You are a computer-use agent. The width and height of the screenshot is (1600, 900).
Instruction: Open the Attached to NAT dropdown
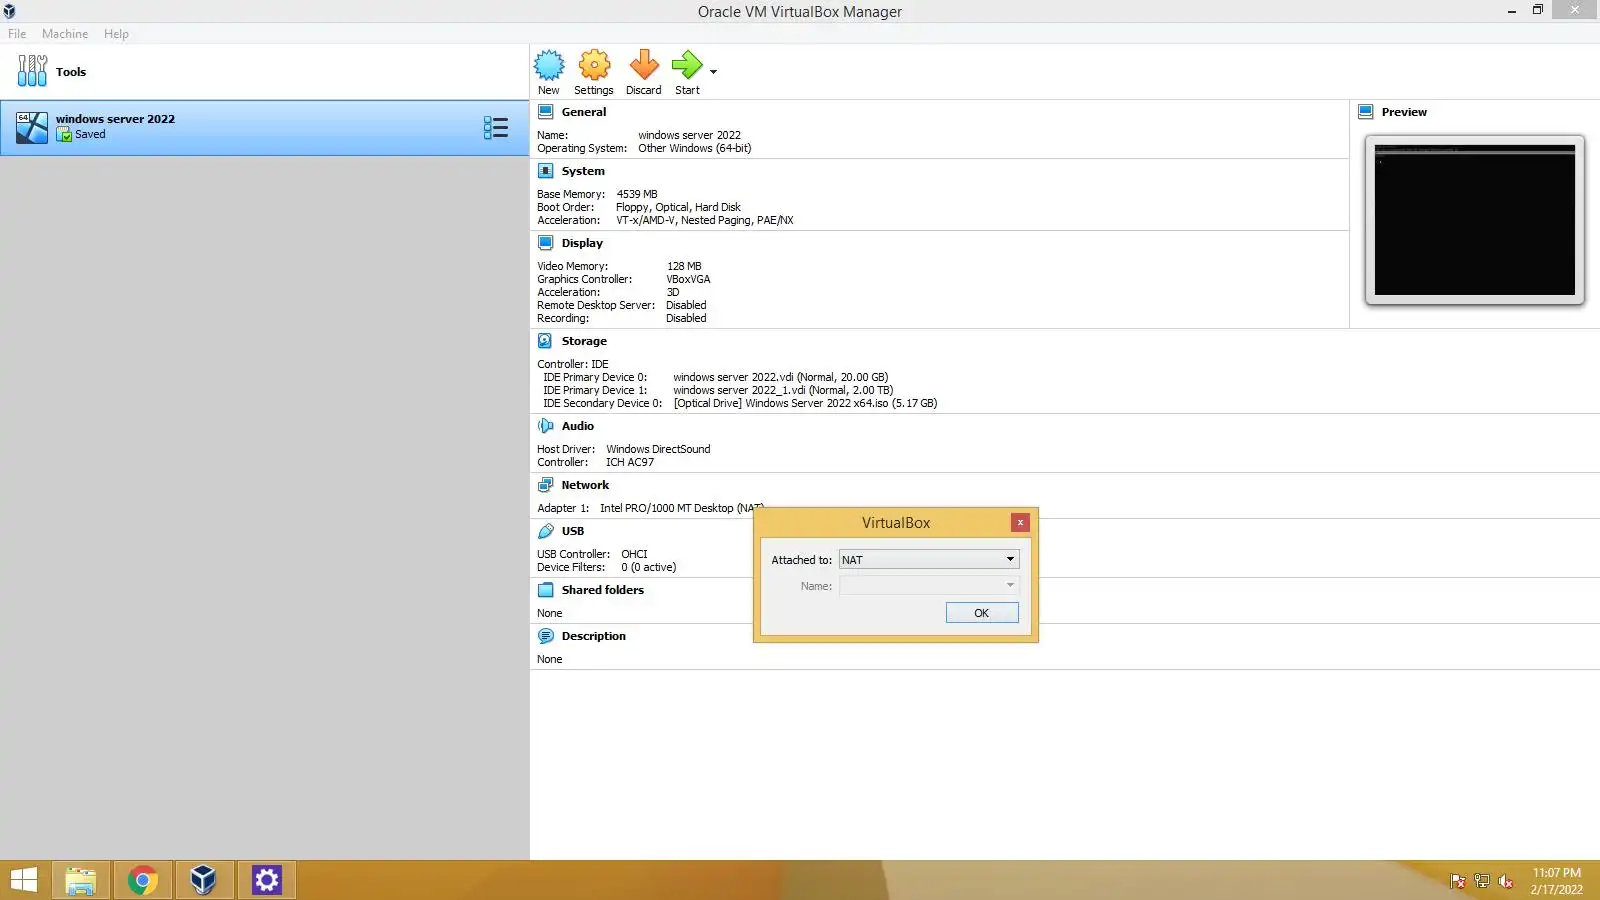[929, 560]
